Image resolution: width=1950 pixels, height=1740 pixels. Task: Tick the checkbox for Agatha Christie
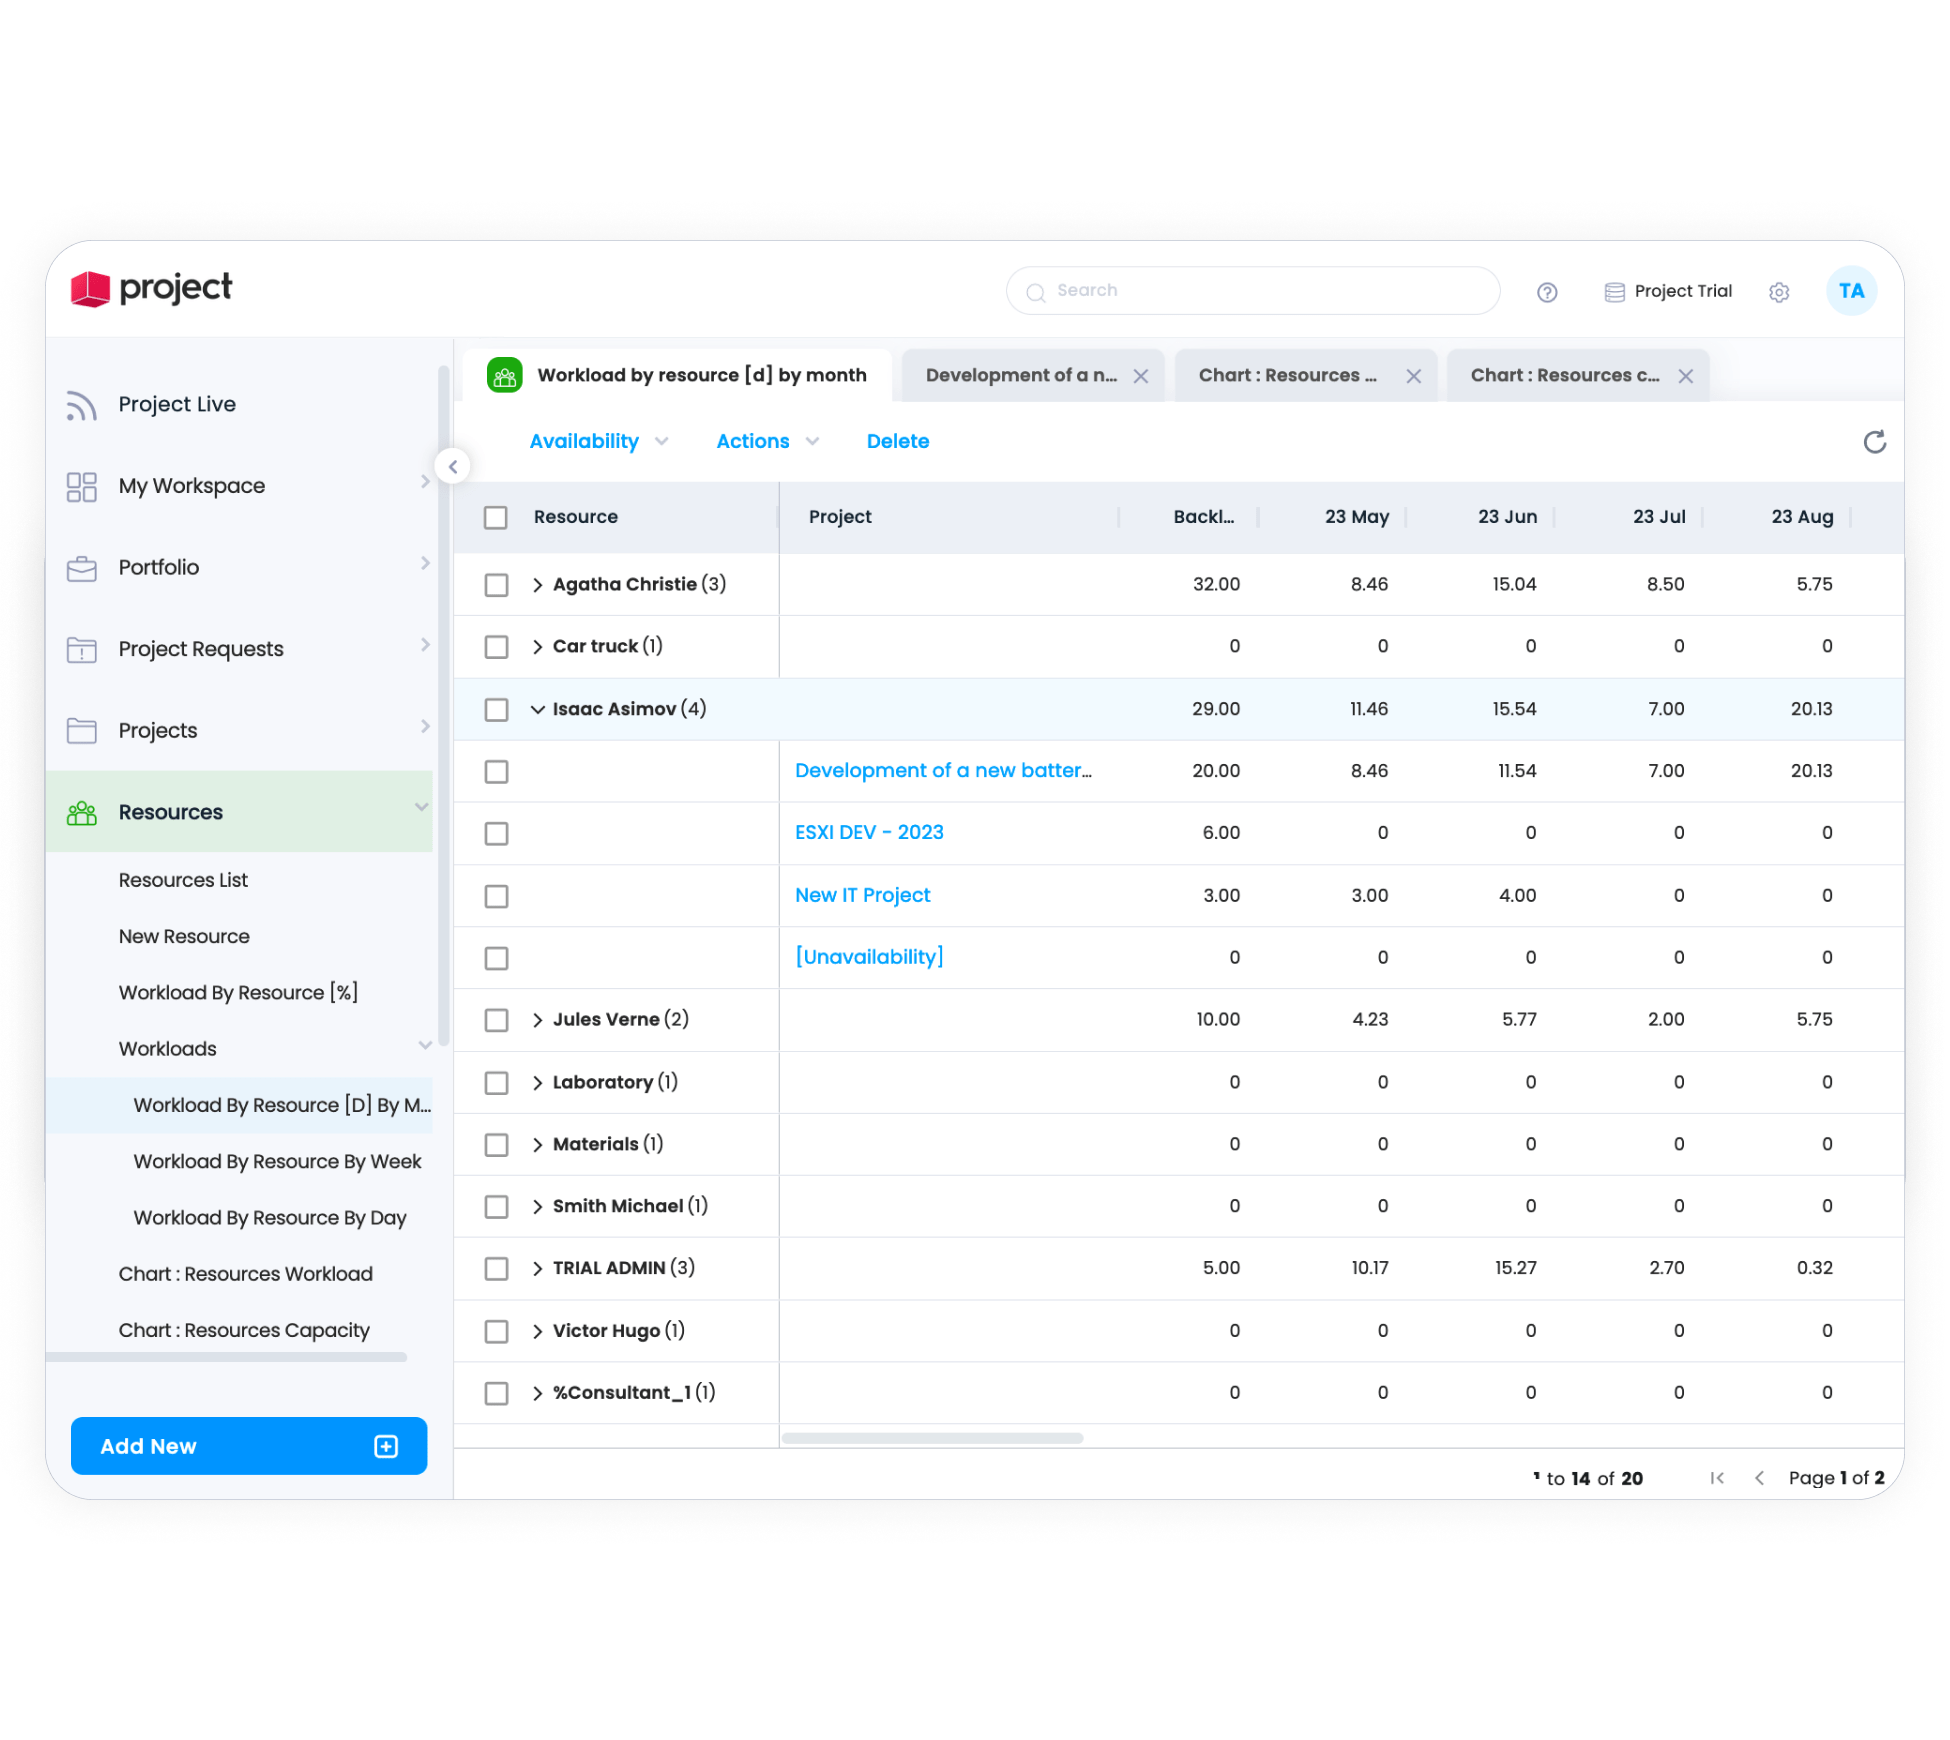click(x=496, y=585)
